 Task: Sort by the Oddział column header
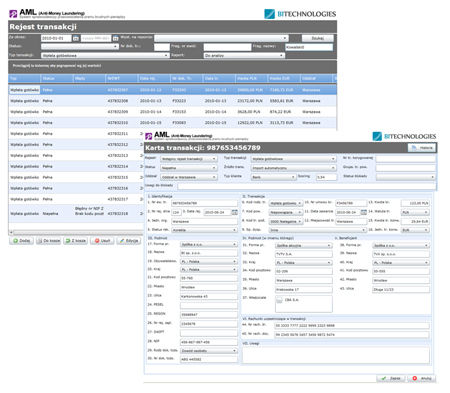pyautogui.click(x=316, y=78)
